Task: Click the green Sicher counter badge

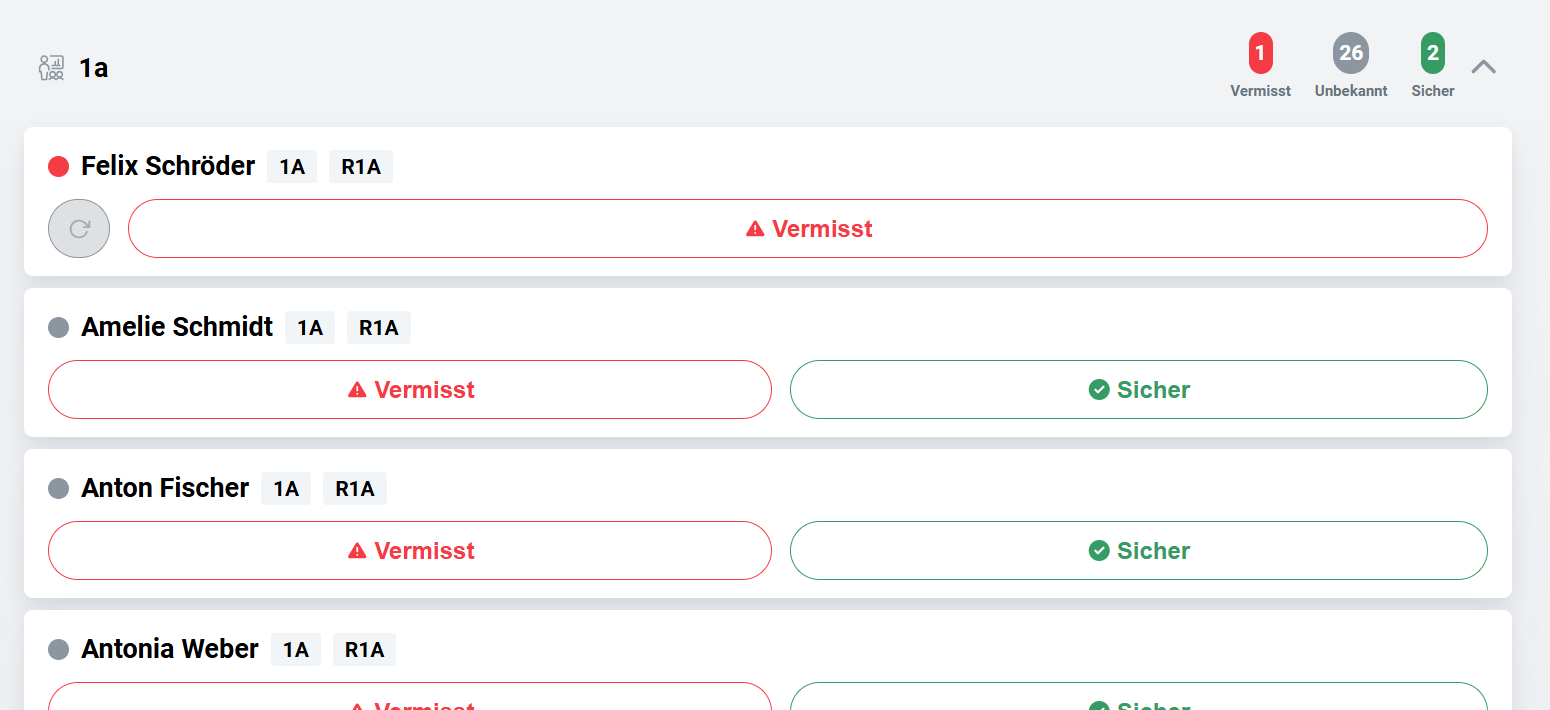Action: click(1432, 53)
